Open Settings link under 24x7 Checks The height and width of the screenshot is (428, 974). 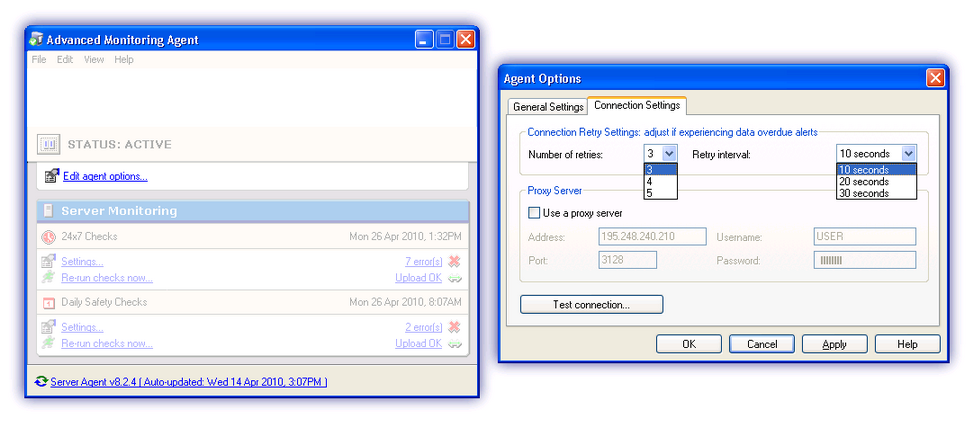tap(82, 262)
